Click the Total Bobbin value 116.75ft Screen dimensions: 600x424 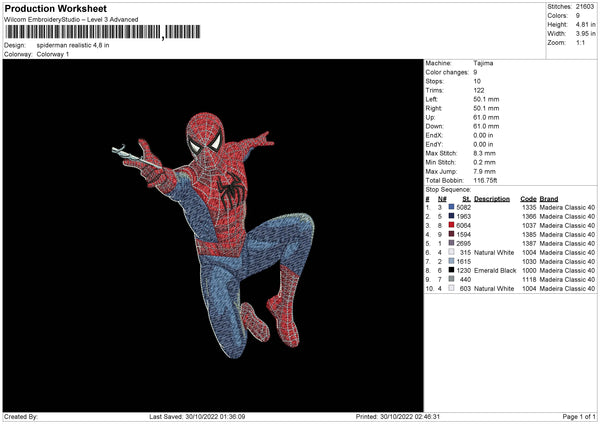pyautogui.click(x=485, y=180)
